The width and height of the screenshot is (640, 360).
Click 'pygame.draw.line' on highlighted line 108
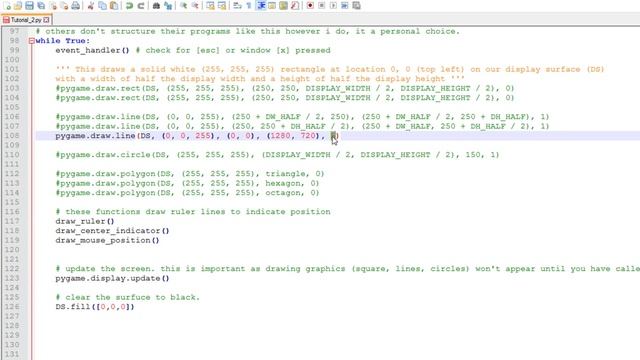95,136
